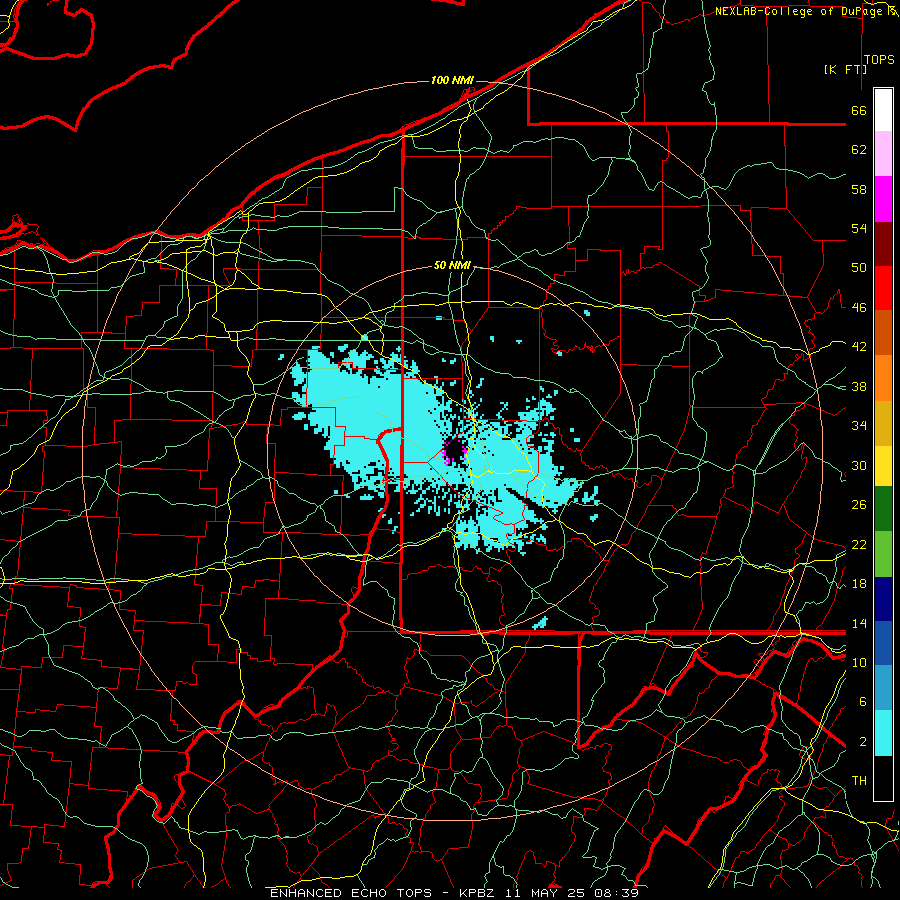Select the black TH legend block
900x900 pixels.
[883, 778]
